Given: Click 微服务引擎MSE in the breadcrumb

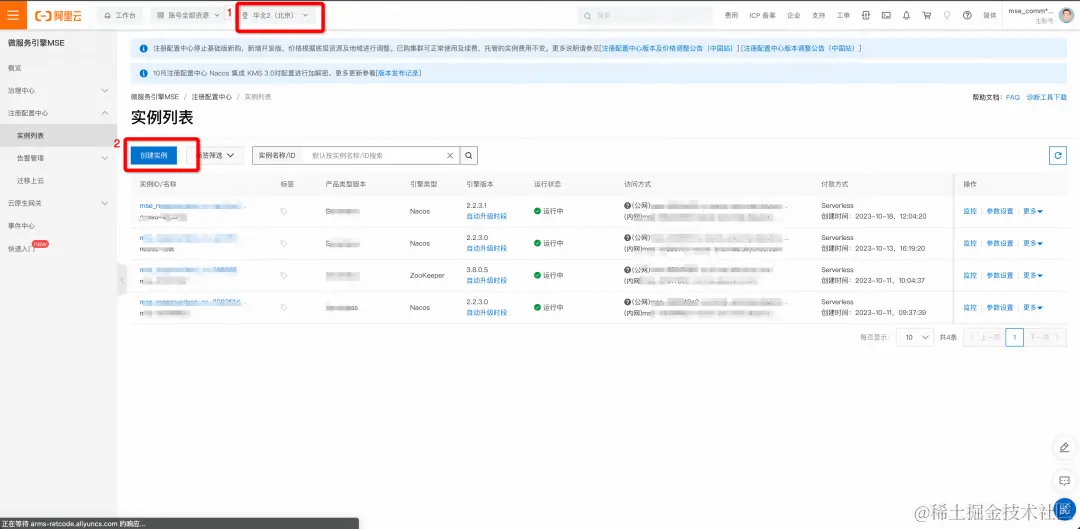Looking at the screenshot, I should tap(154, 97).
